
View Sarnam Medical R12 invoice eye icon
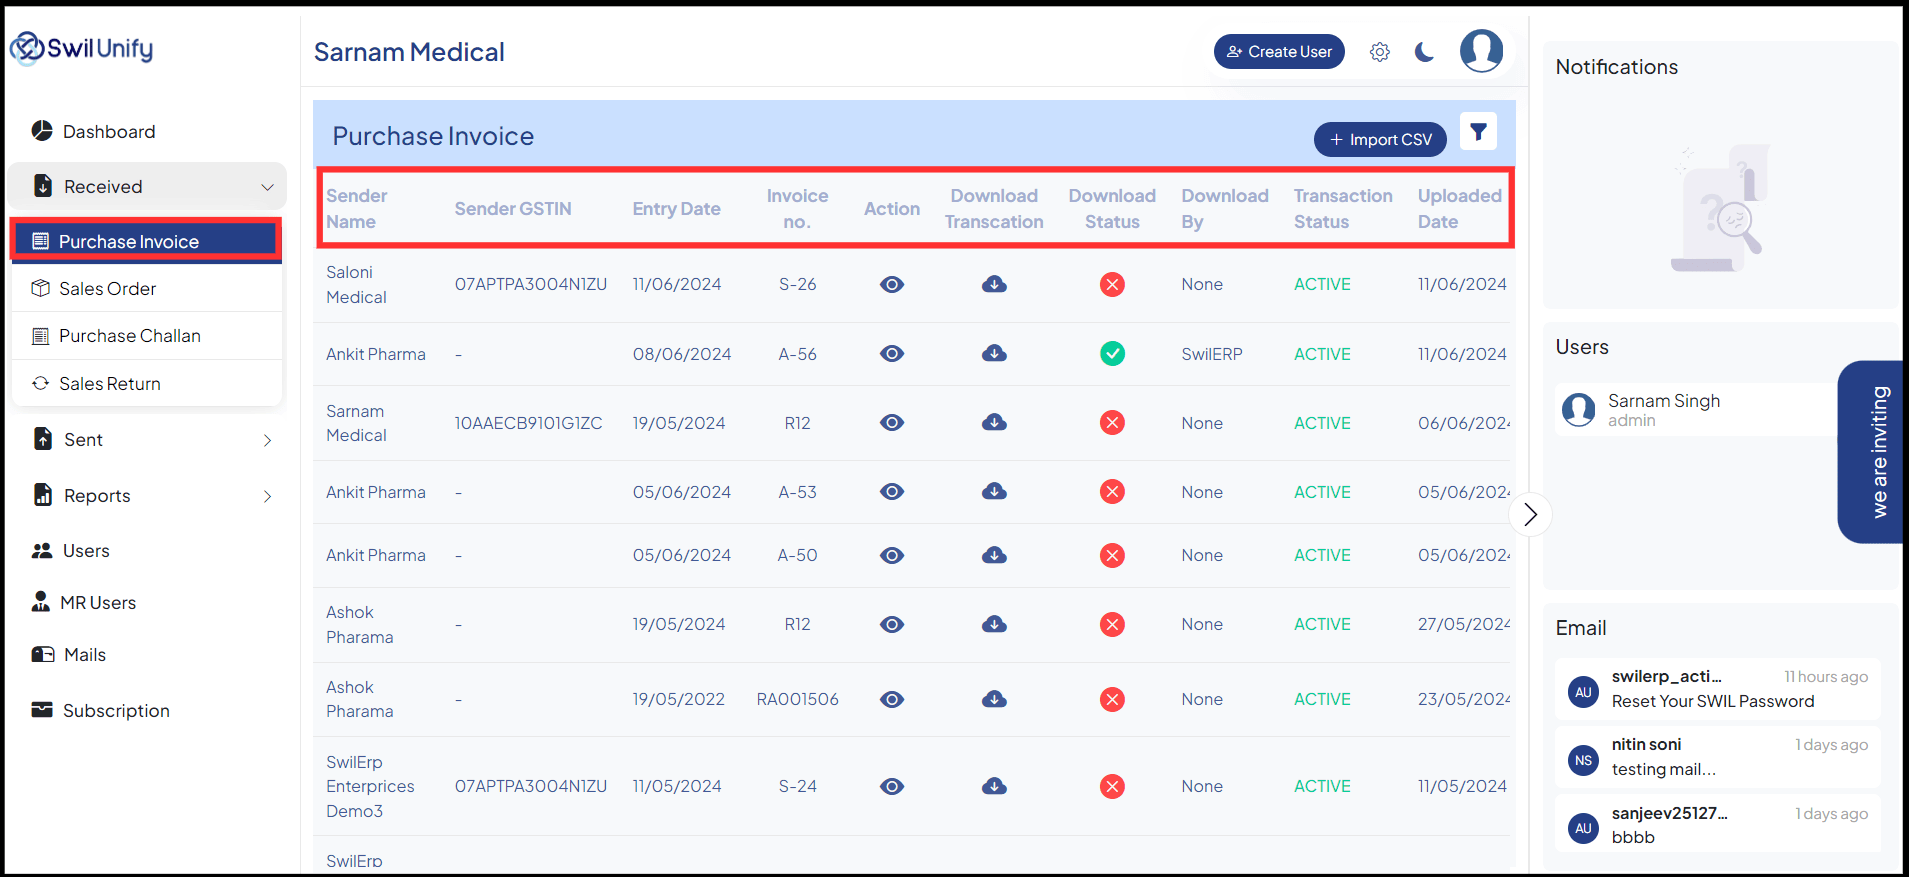[x=892, y=423]
